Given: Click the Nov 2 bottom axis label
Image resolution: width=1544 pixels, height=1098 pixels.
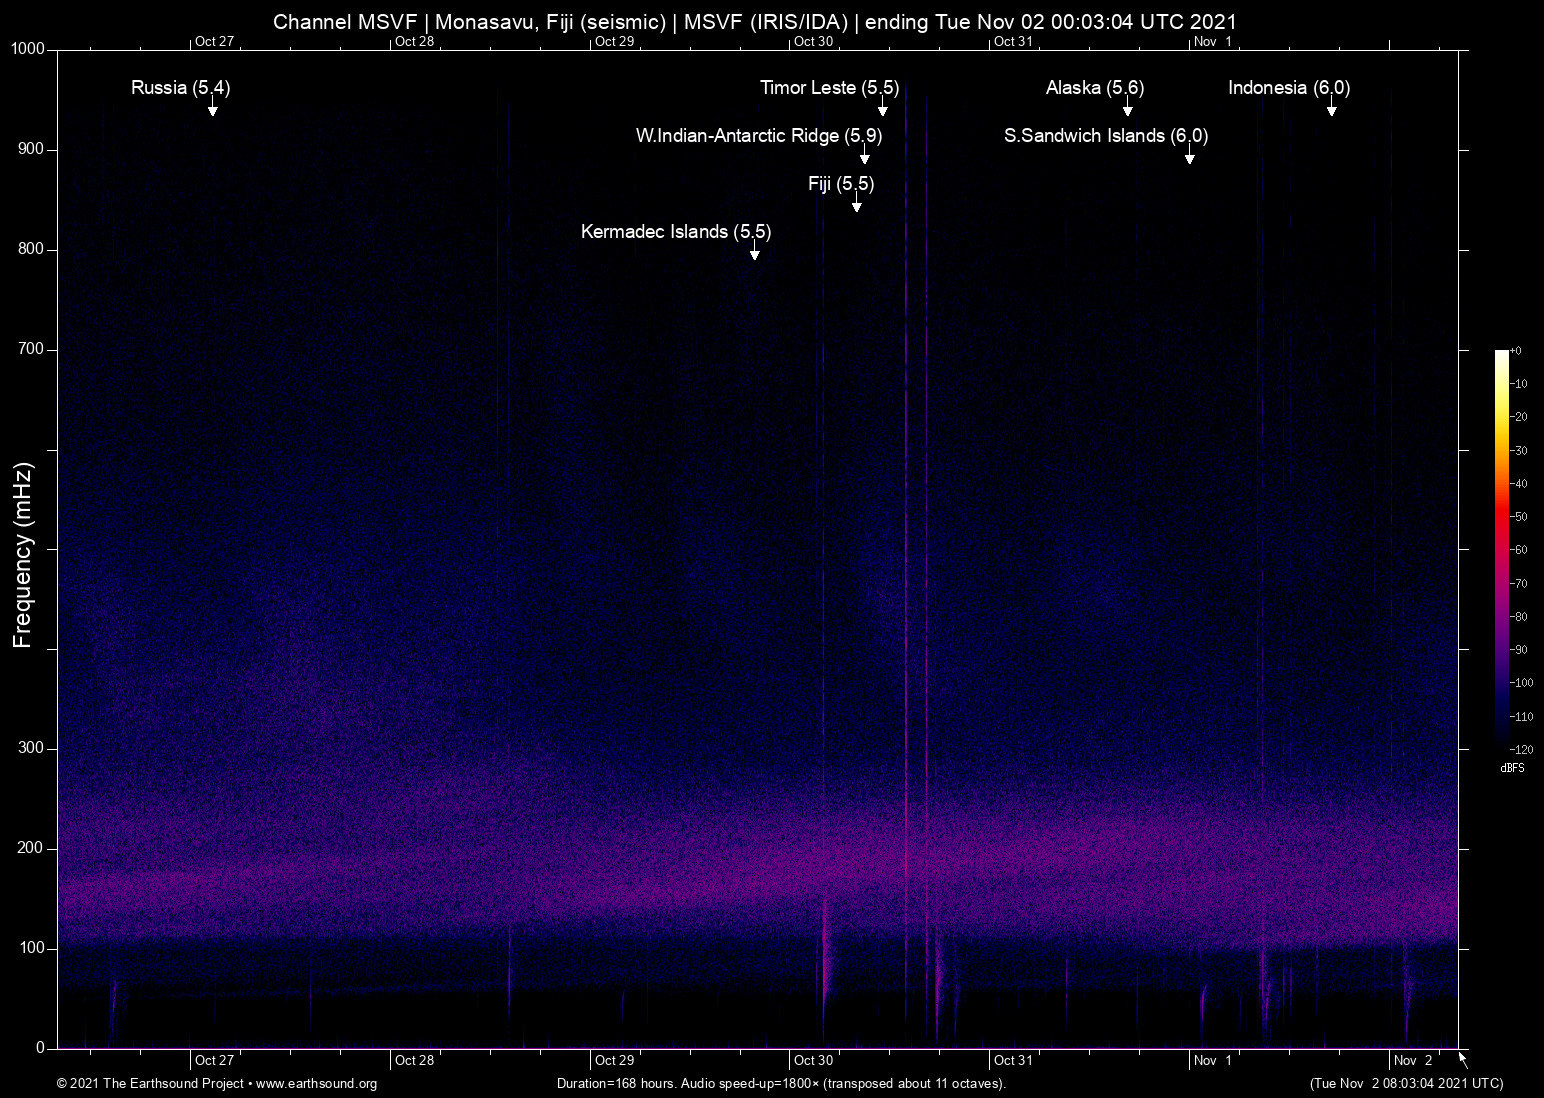Looking at the screenshot, I should click(1413, 1060).
